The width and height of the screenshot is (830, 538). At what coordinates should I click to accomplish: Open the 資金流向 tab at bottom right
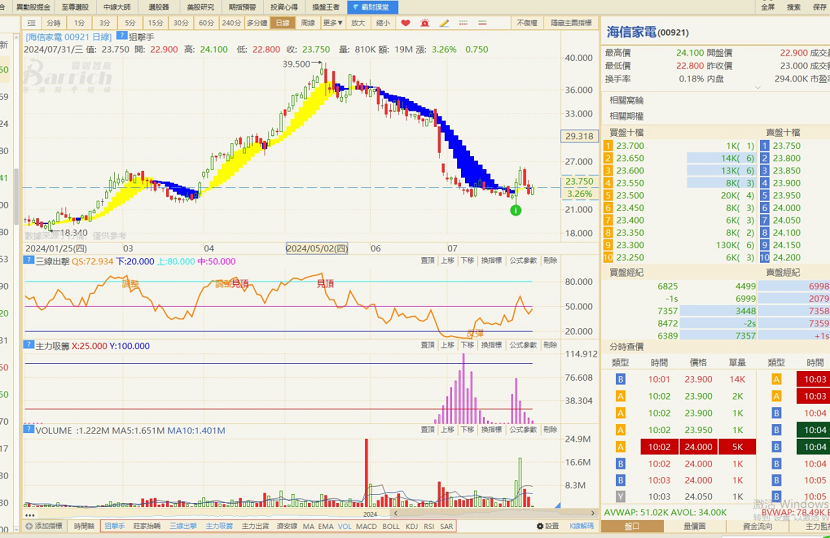click(x=756, y=526)
